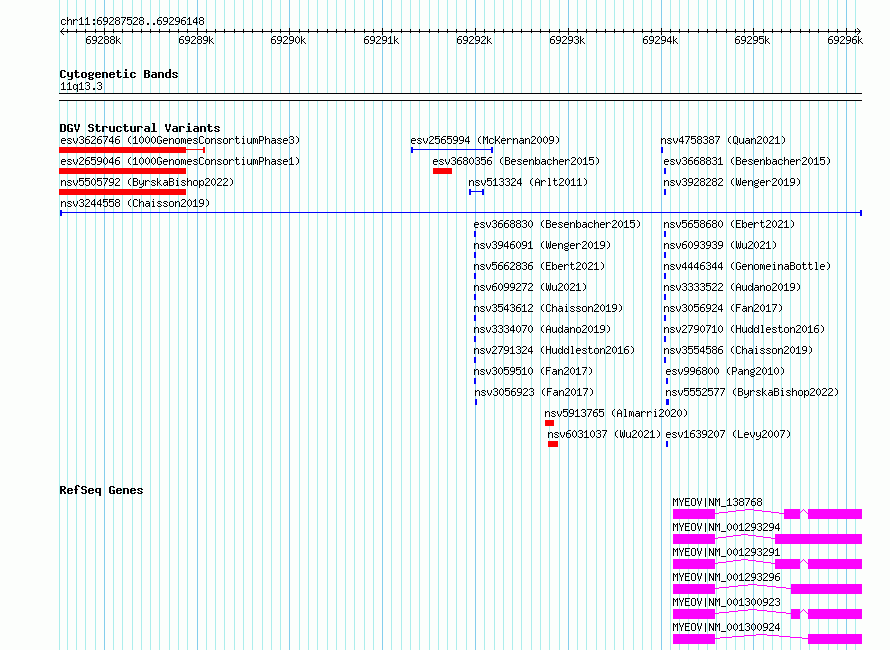Open esv2565994 (McKernan2009) variant label
This screenshot has height=650, width=890.
(x=485, y=140)
